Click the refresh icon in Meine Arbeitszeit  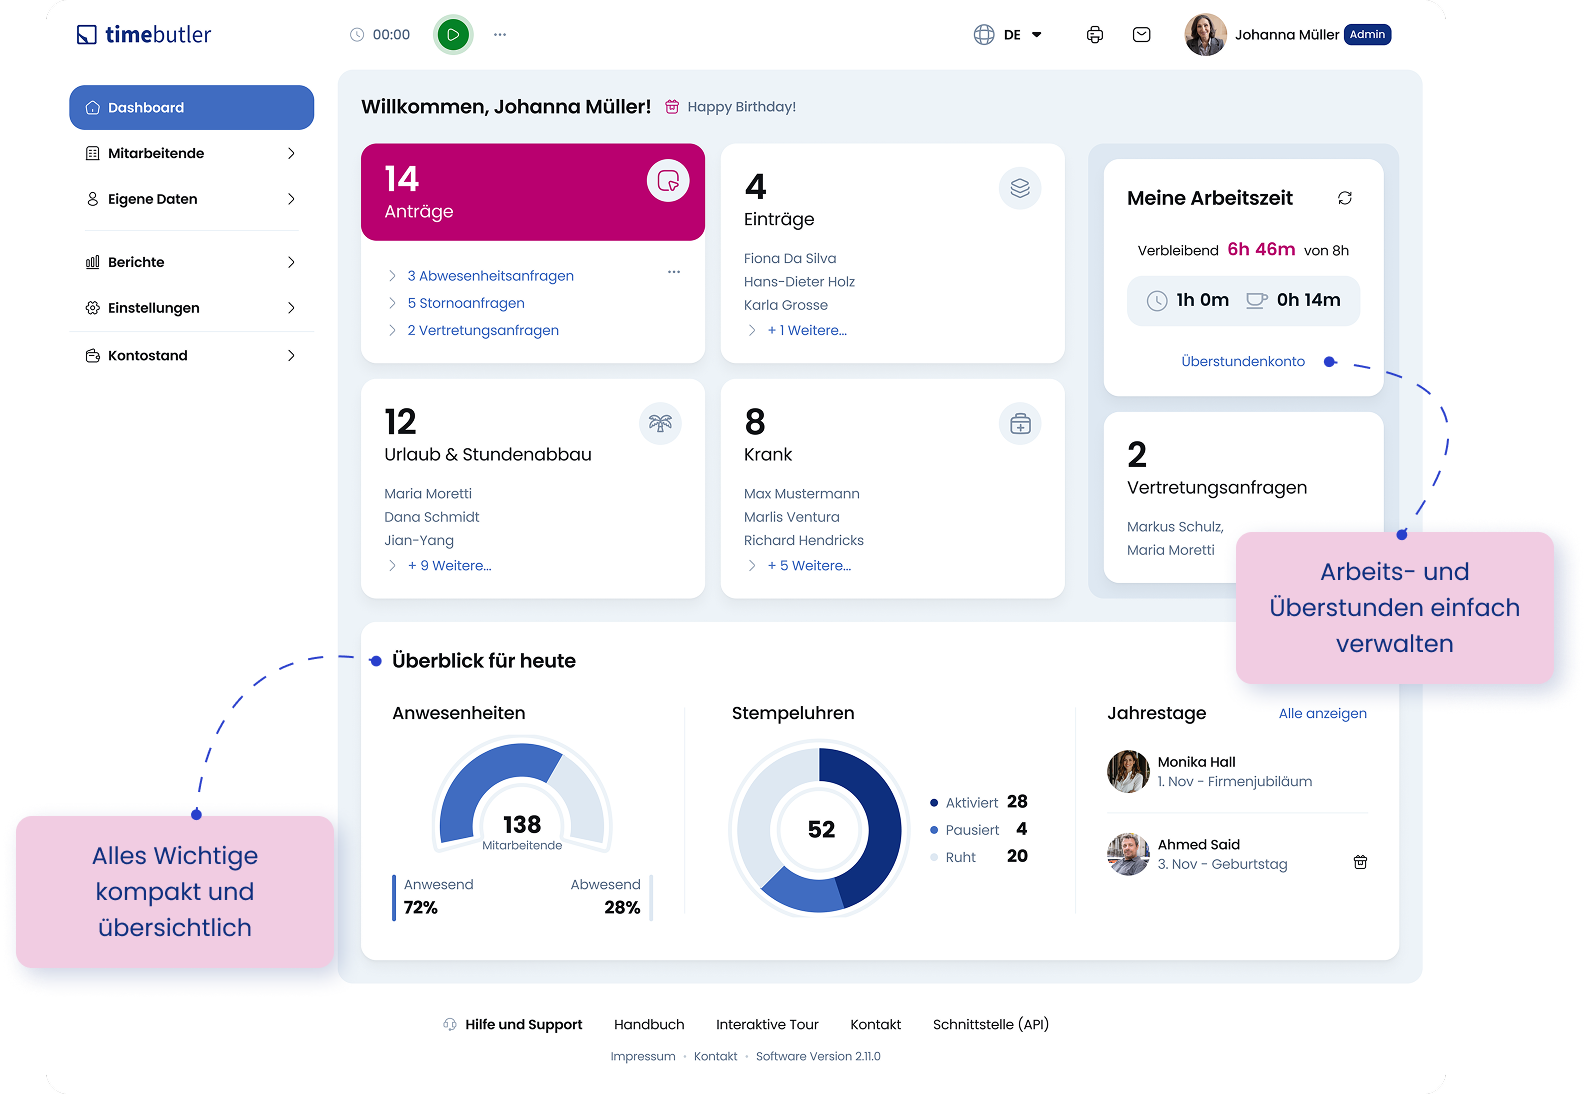[1345, 198]
